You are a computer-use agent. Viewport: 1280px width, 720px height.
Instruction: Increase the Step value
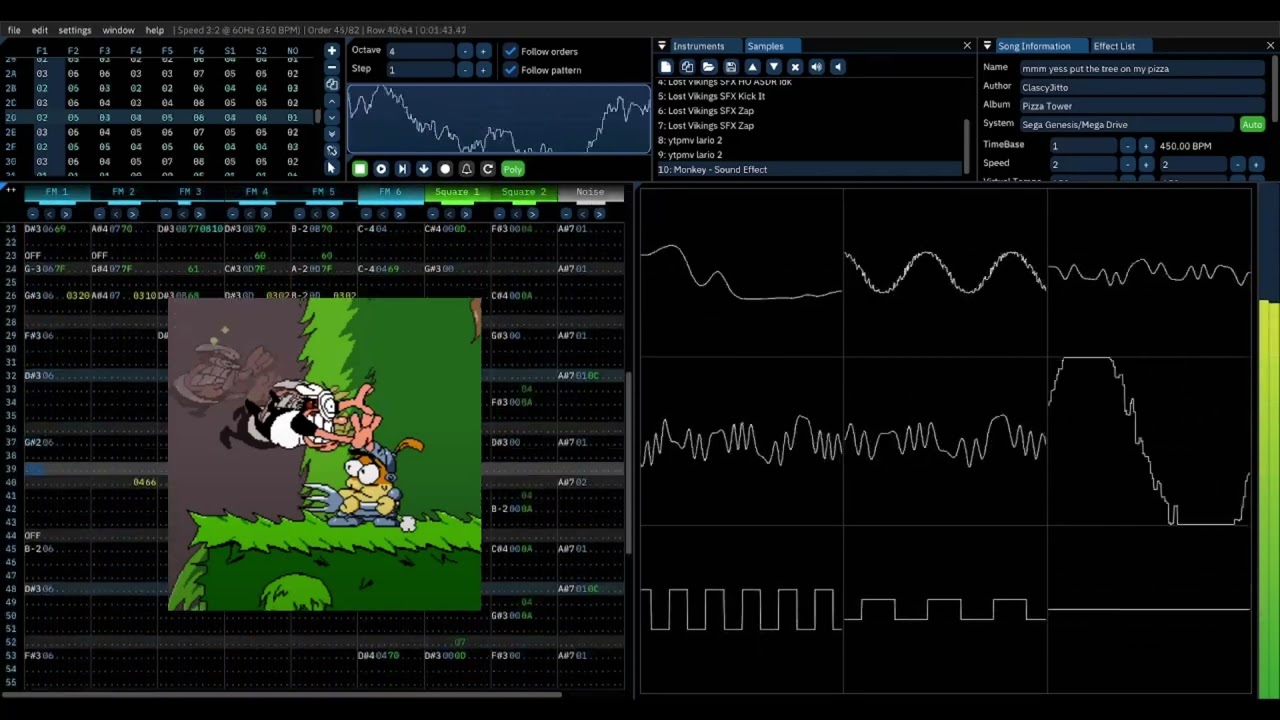coord(483,70)
